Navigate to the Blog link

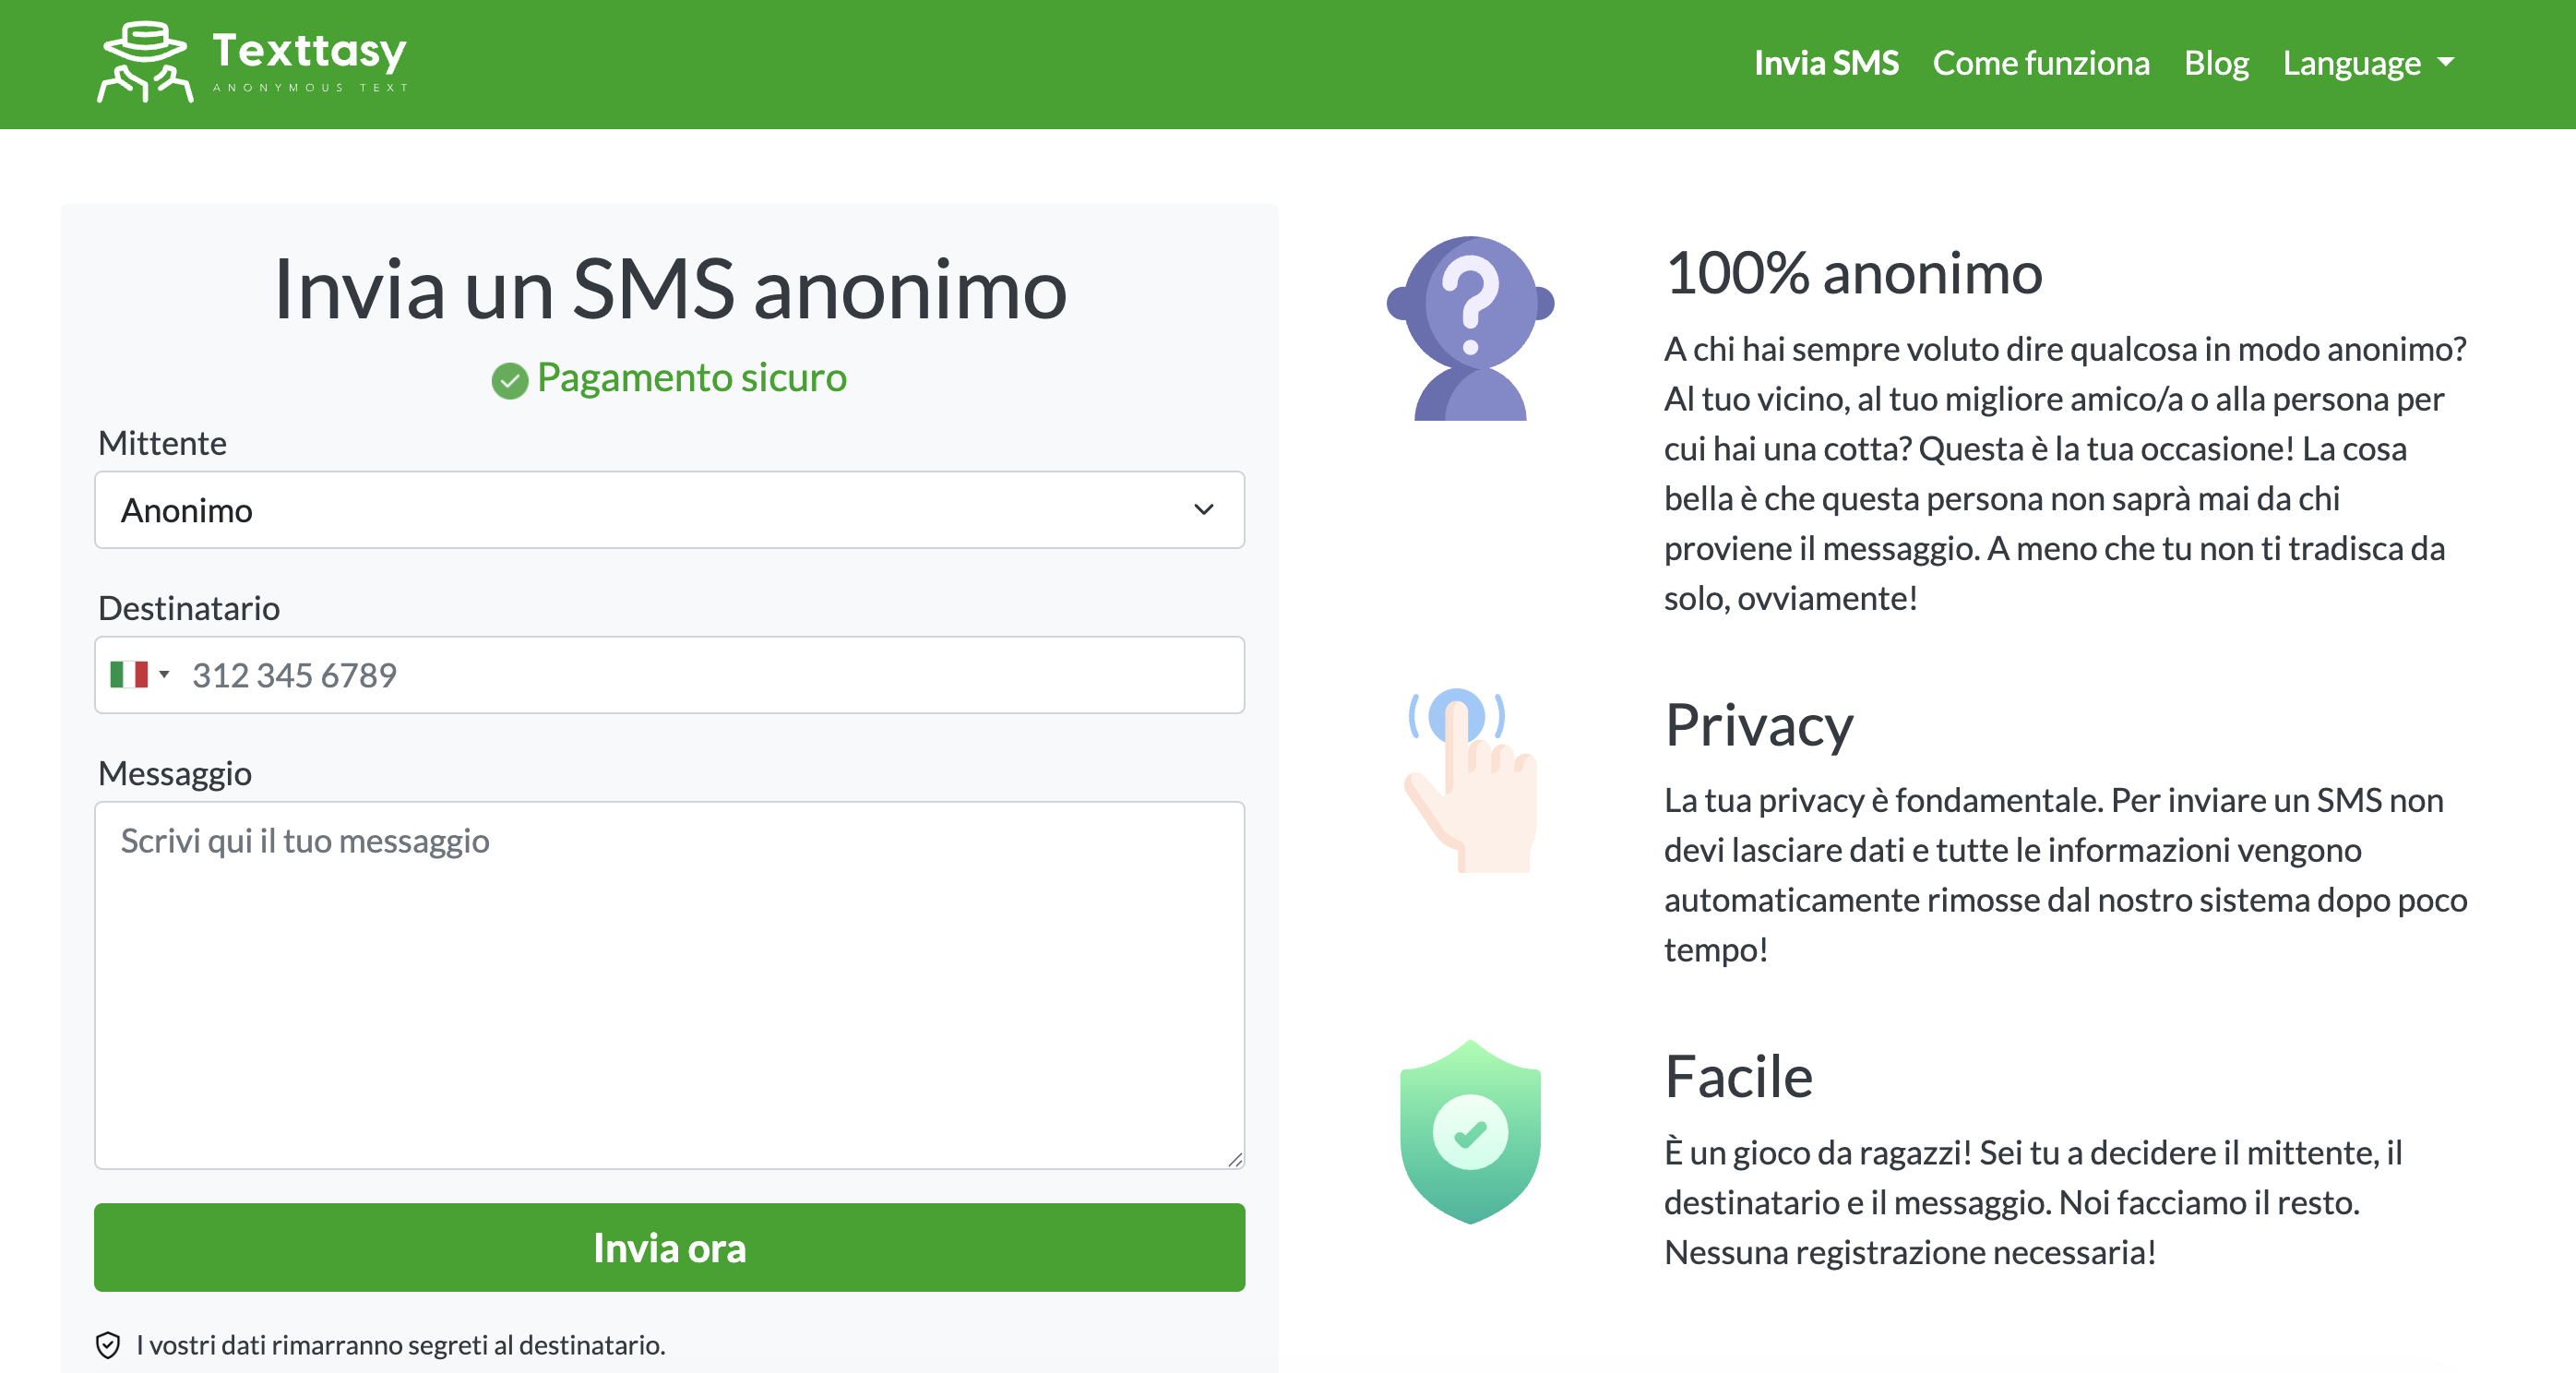click(x=2215, y=63)
